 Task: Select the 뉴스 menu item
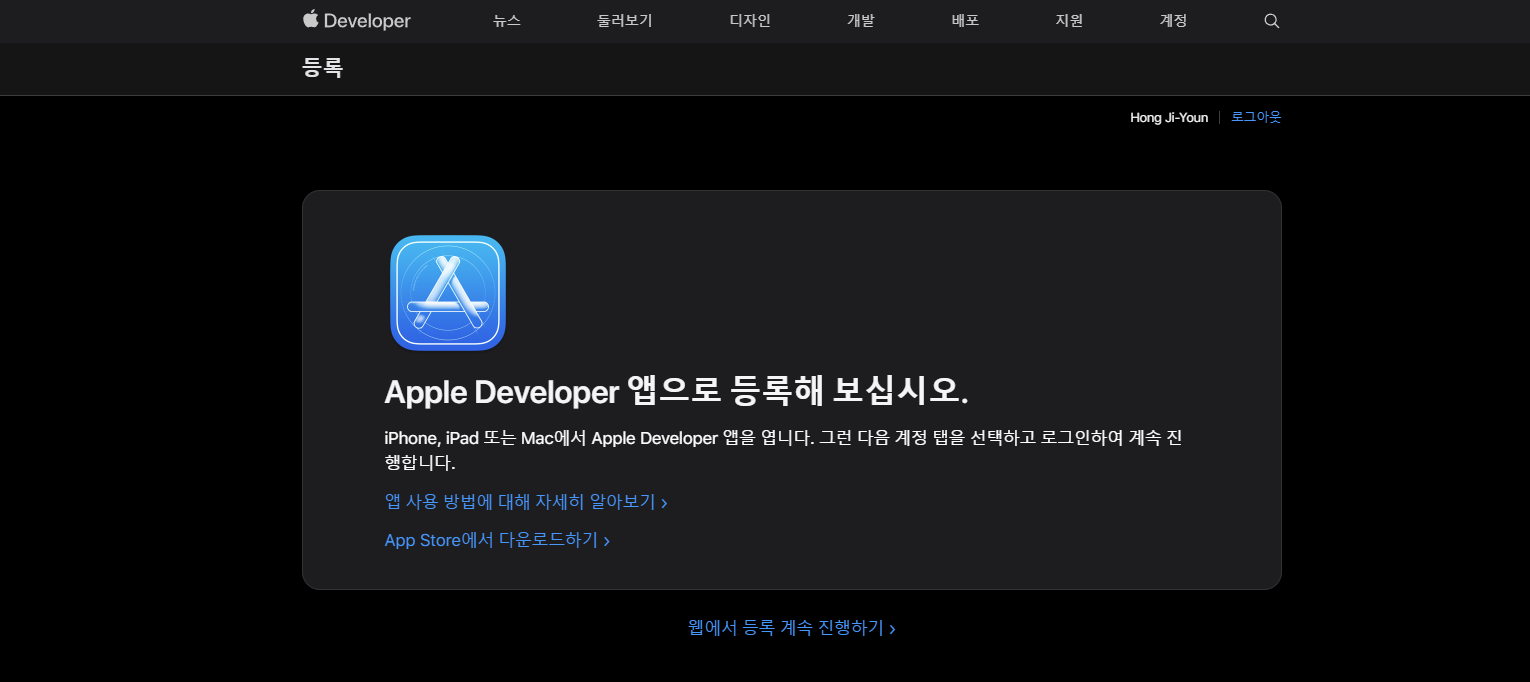tap(506, 20)
